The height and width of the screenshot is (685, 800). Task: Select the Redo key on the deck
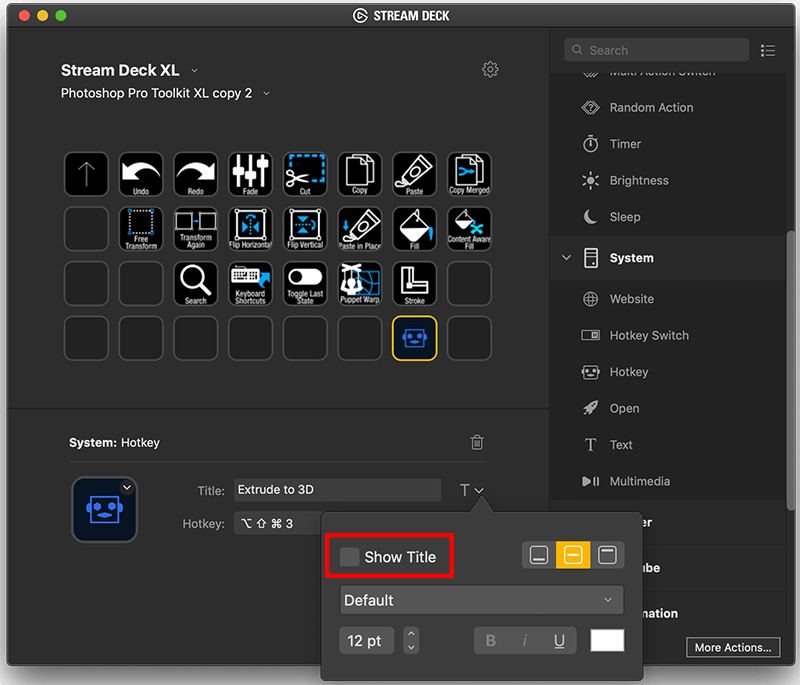(195, 174)
